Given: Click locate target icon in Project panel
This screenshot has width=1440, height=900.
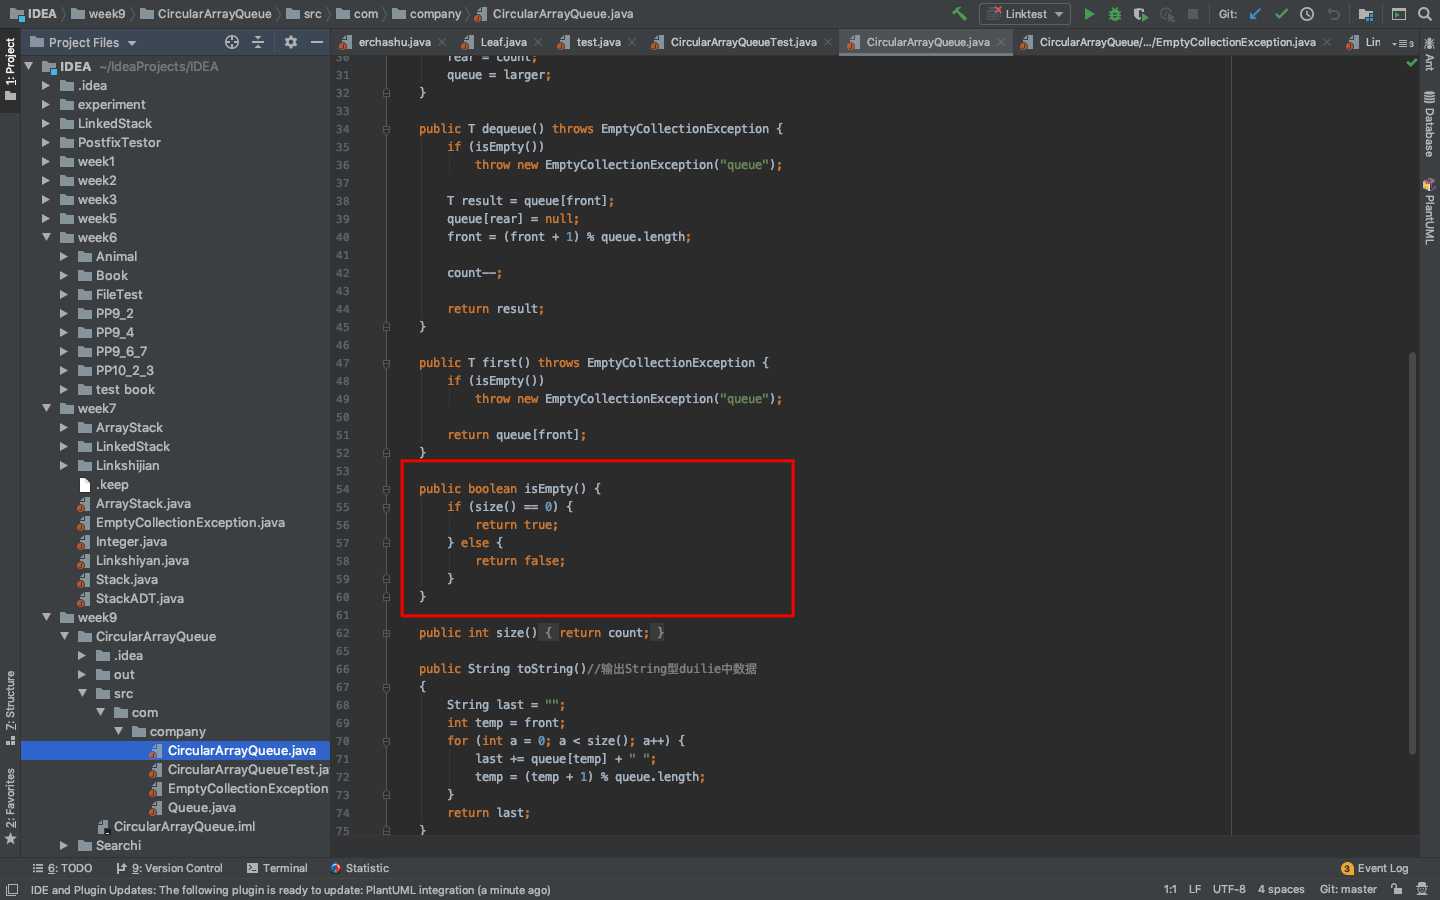Looking at the screenshot, I should 232,42.
